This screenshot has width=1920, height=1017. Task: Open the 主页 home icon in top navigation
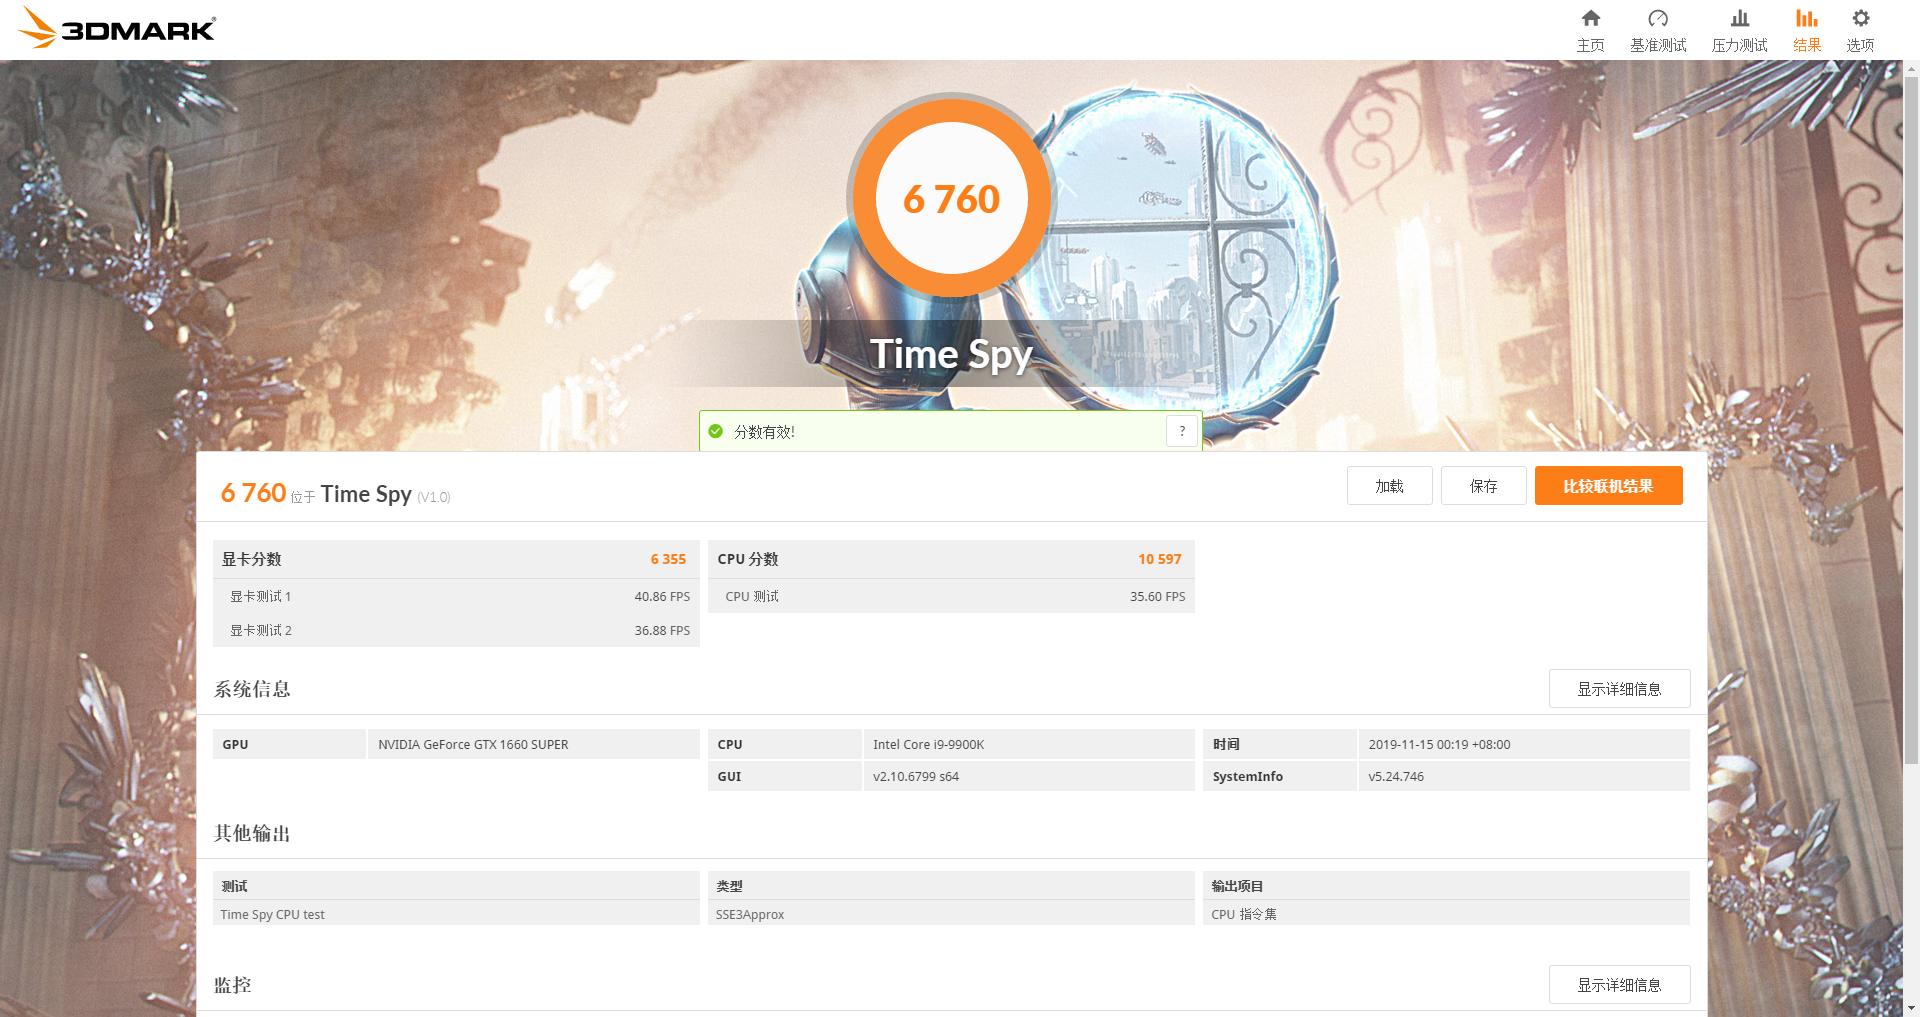(1590, 28)
